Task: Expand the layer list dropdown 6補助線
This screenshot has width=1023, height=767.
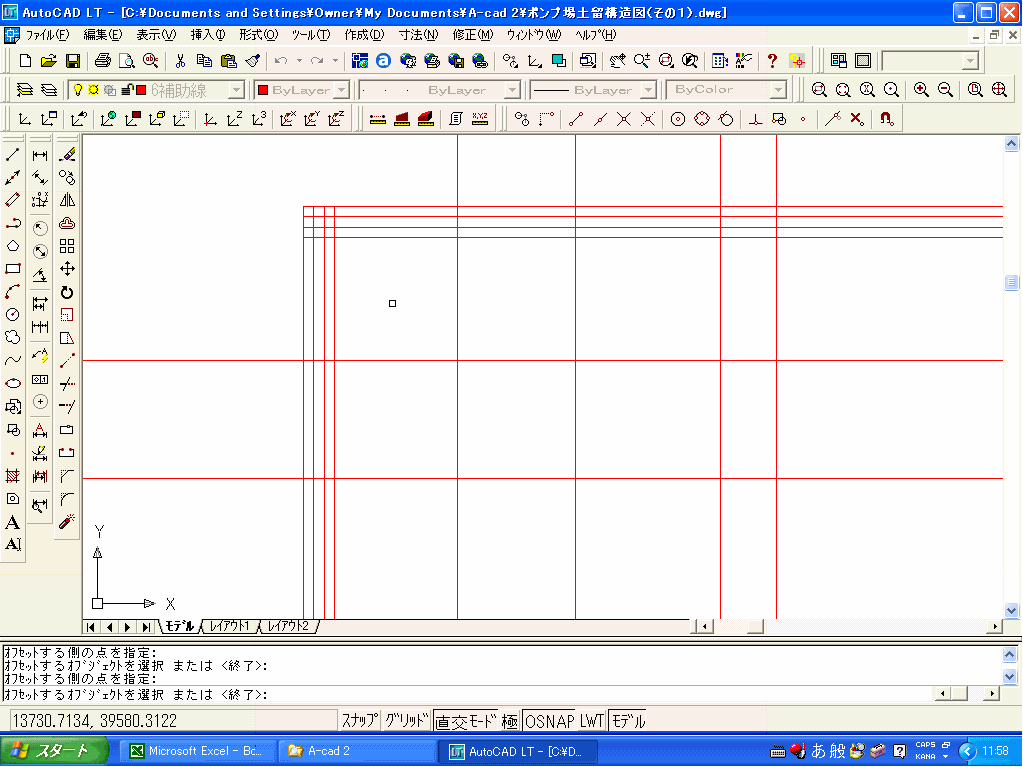Action: coord(237,90)
